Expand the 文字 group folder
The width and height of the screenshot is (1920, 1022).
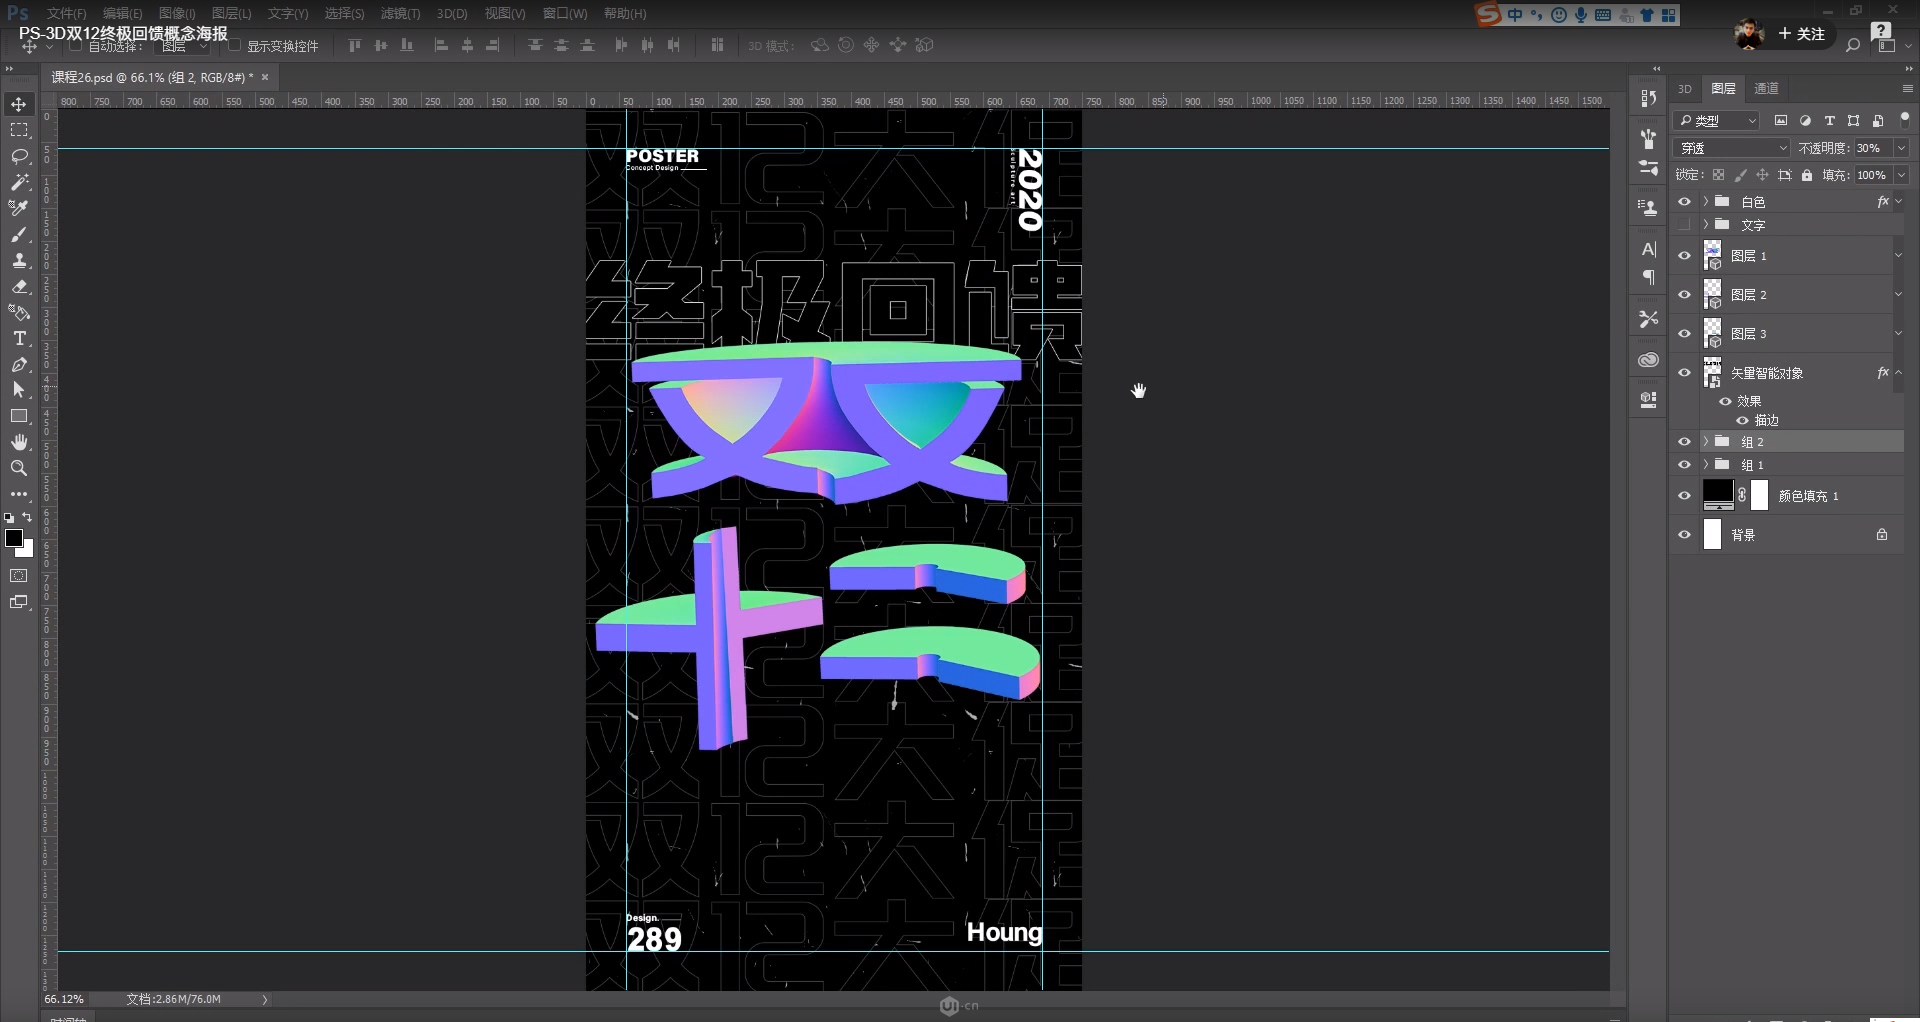(1706, 225)
